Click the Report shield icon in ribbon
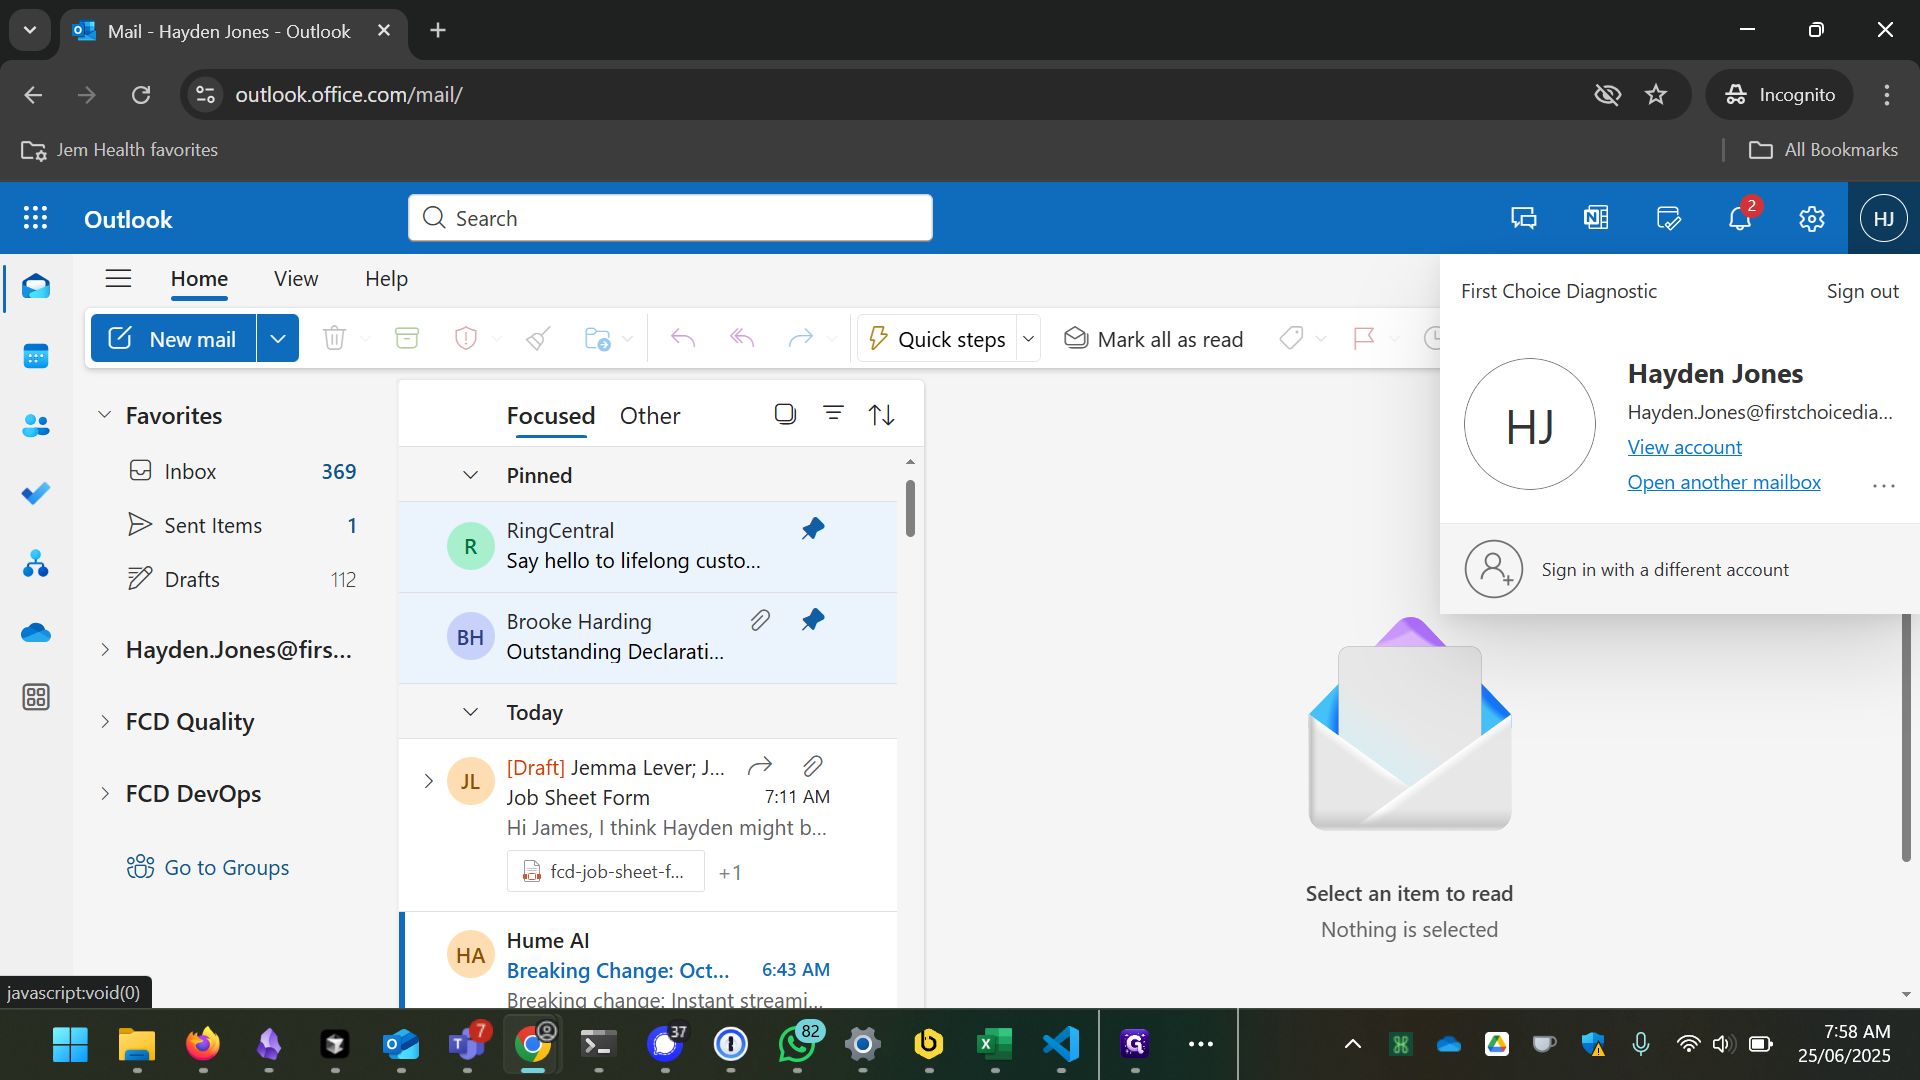The width and height of the screenshot is (1920, 1080). pyautogui.click(x=466, y=339)
